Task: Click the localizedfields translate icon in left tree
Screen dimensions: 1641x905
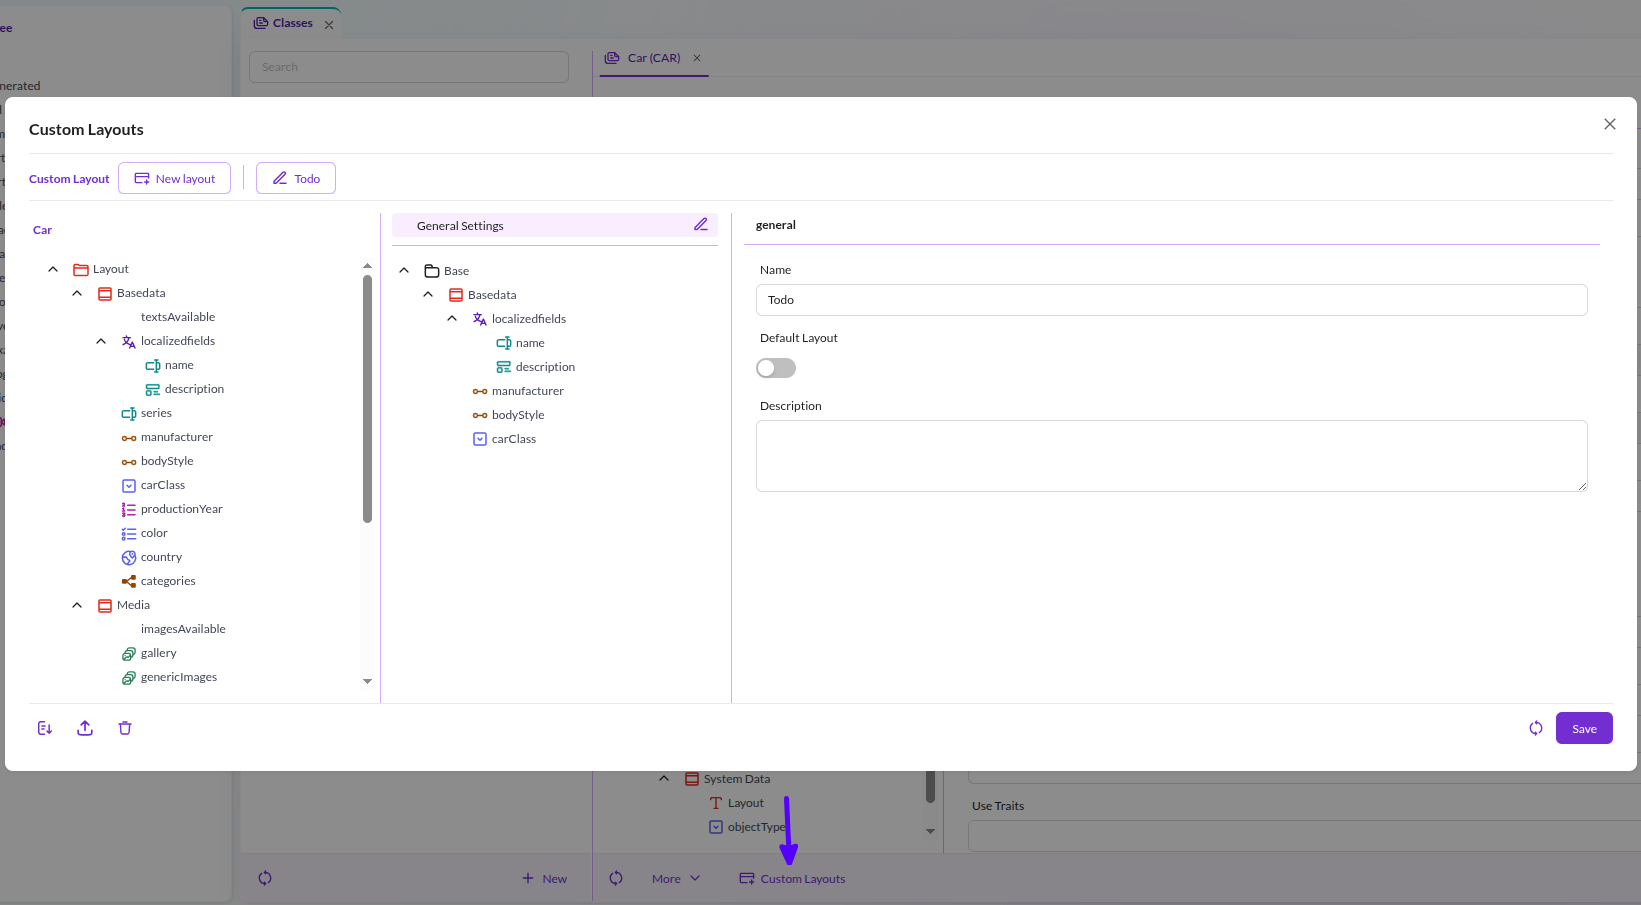Action: click(x=129, y=341)
